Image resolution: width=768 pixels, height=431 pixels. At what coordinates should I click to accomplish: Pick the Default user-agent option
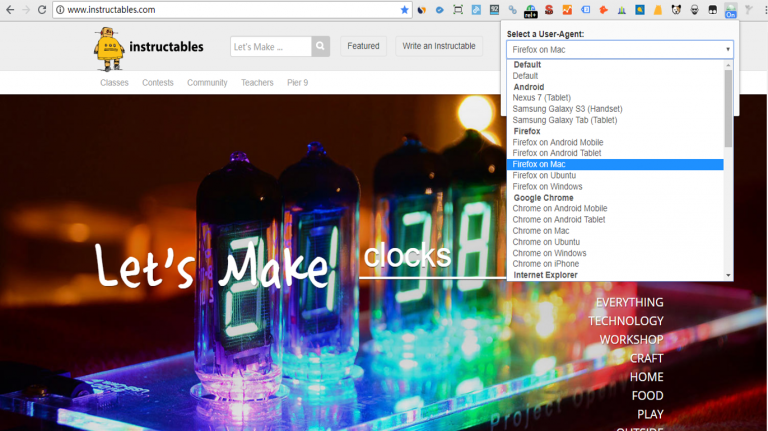525,76
